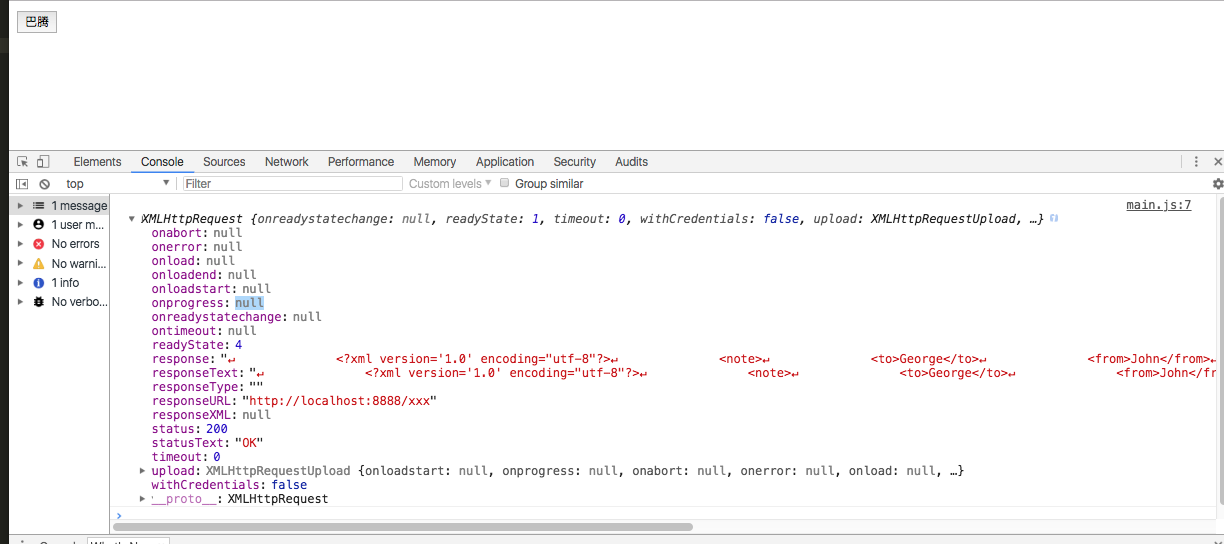Open the Elements tab
1224x544 pixels.
pyautogui.click(x=97, y=162)
